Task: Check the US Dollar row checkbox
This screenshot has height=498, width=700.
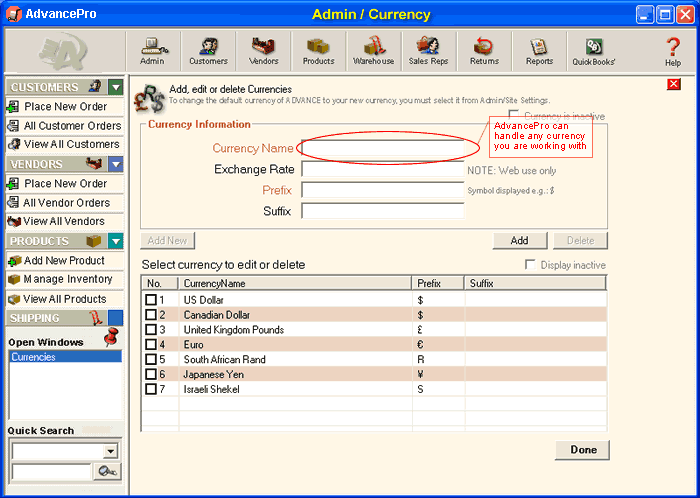Action: click(x=151, y=300)
